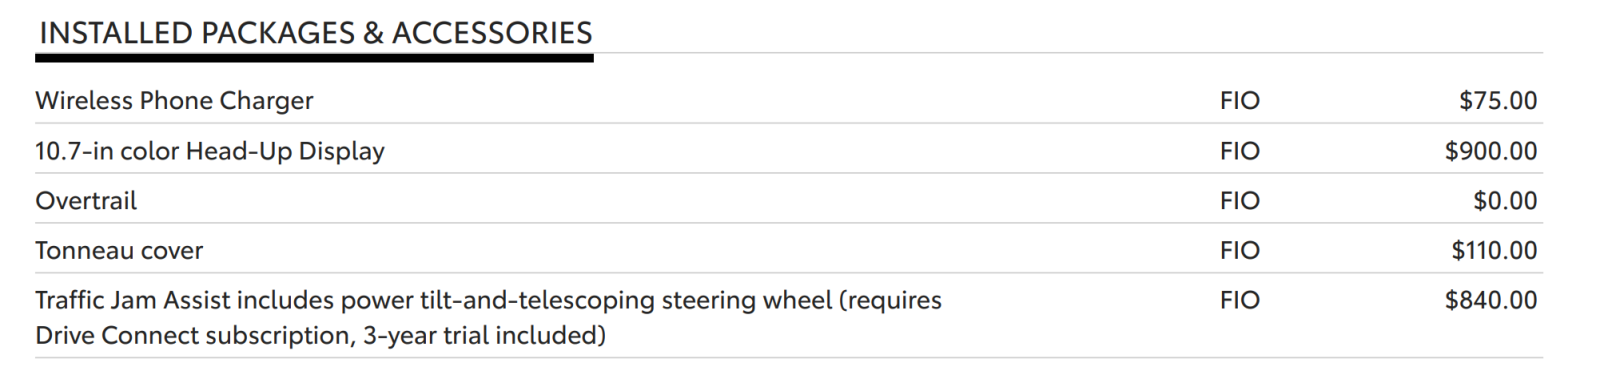Click FIO code beside Tonneau cover

click(x=1240, y=250)
